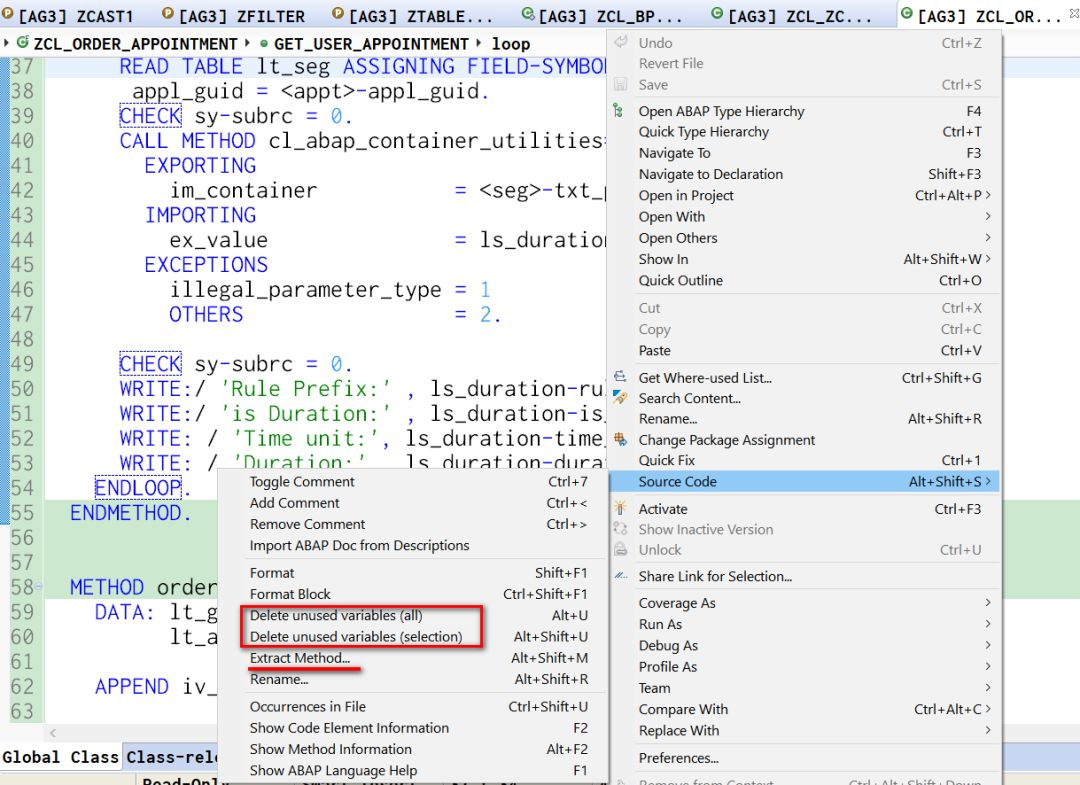Click the ENDMETHOD keyword on line 55

tap(125, 513)
